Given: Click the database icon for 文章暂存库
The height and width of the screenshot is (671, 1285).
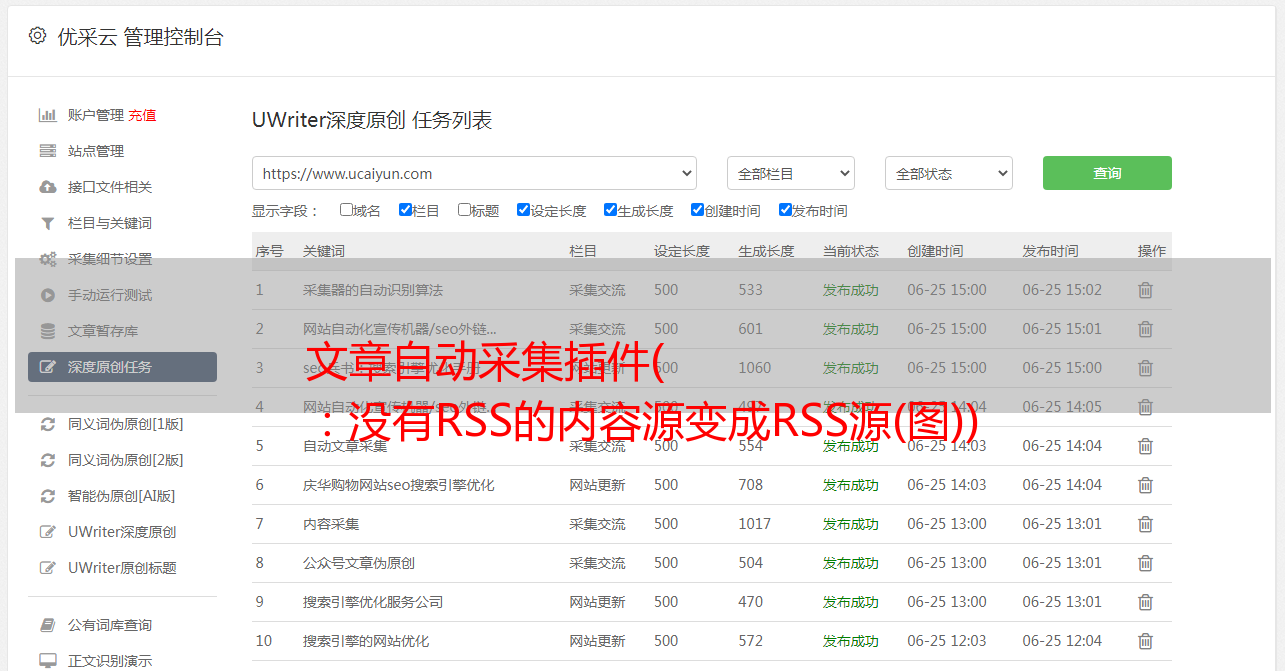Looking at the screenshot, I should (x=47, y=331).
